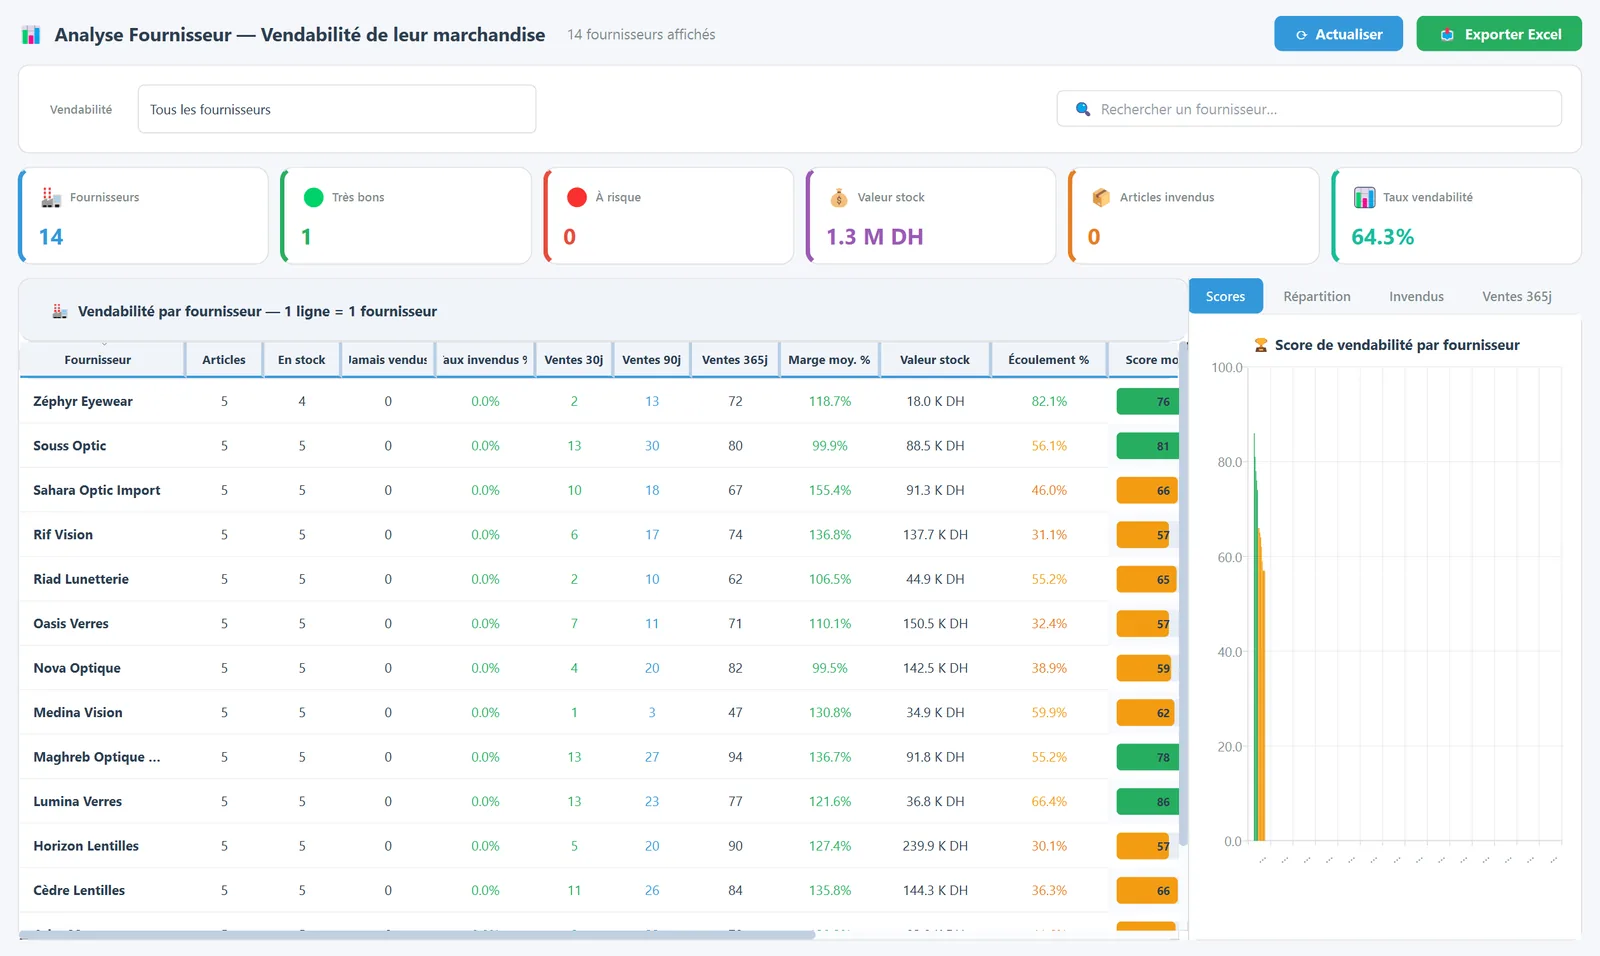This screenshot has height=956, width=1600.
Task: Click the green score badge 86
Action: pyautogui.click(x=1147, y=802)
